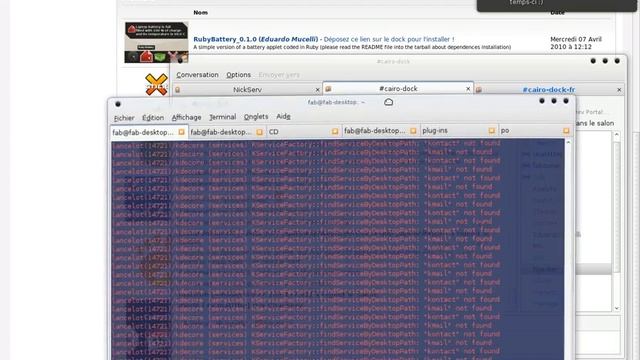Image resolution: width=640 pixels, height=360 pixels.
Task: Close the NickServ chat tab
Action: 318,89
